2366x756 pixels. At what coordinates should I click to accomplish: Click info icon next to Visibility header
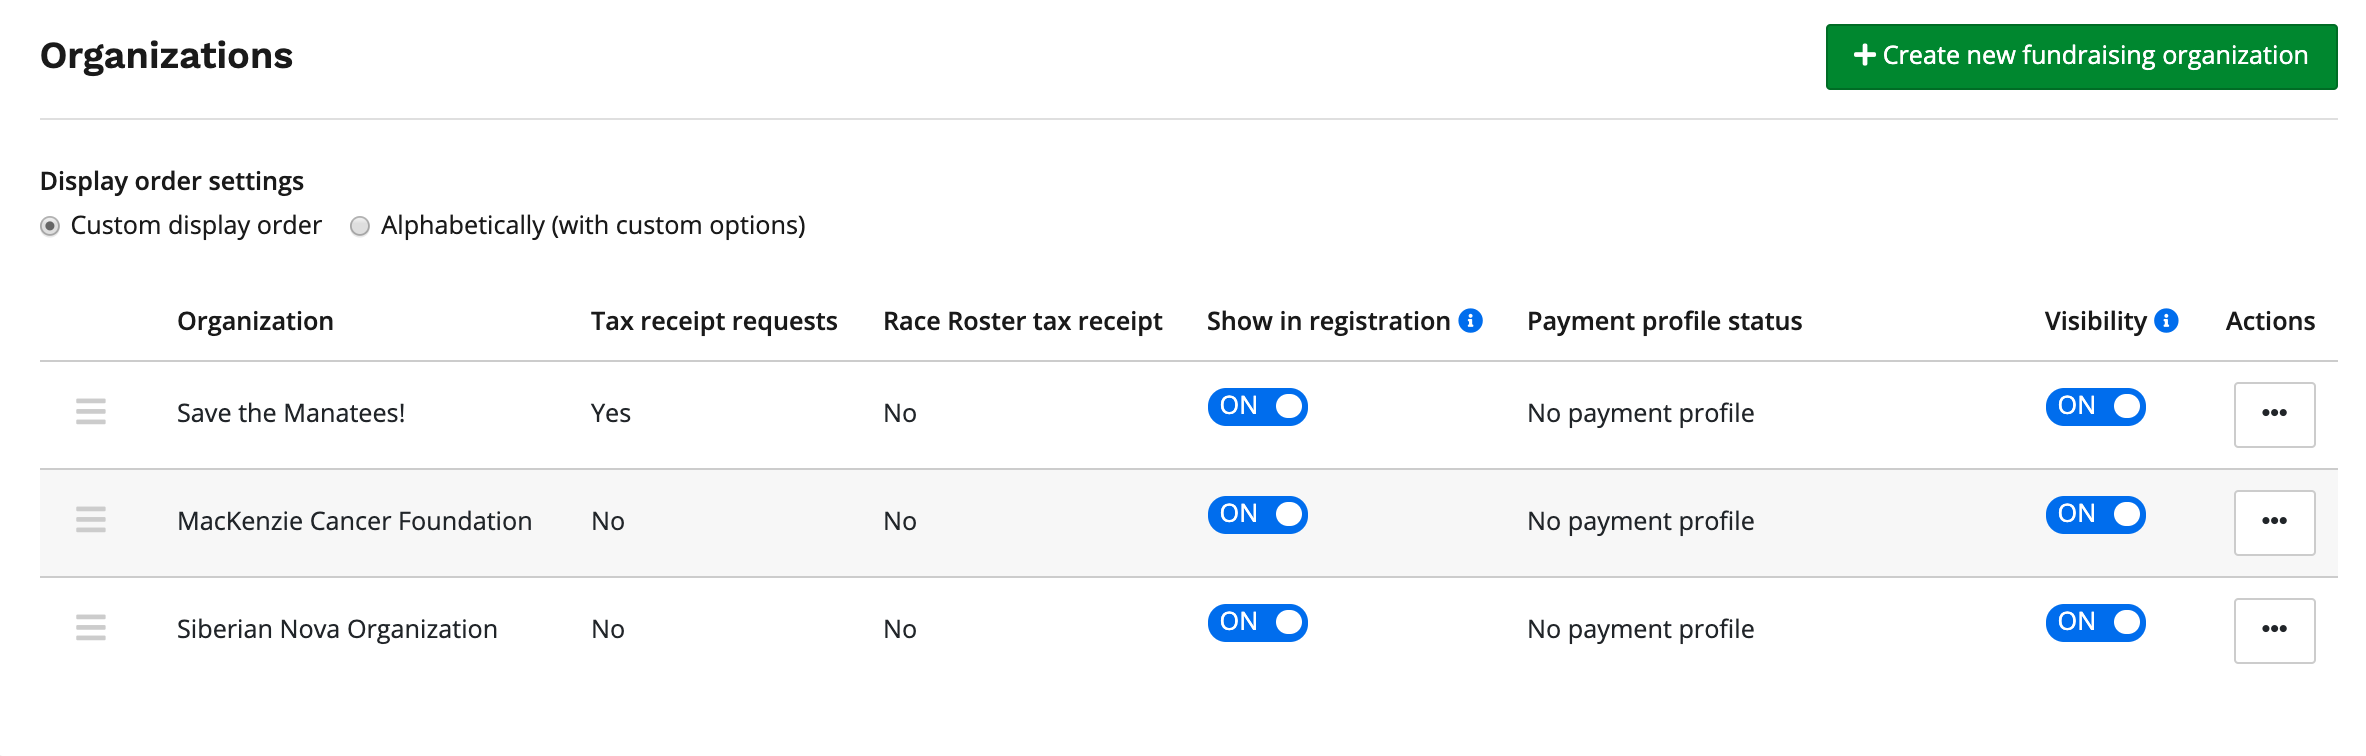point(2166,321)
